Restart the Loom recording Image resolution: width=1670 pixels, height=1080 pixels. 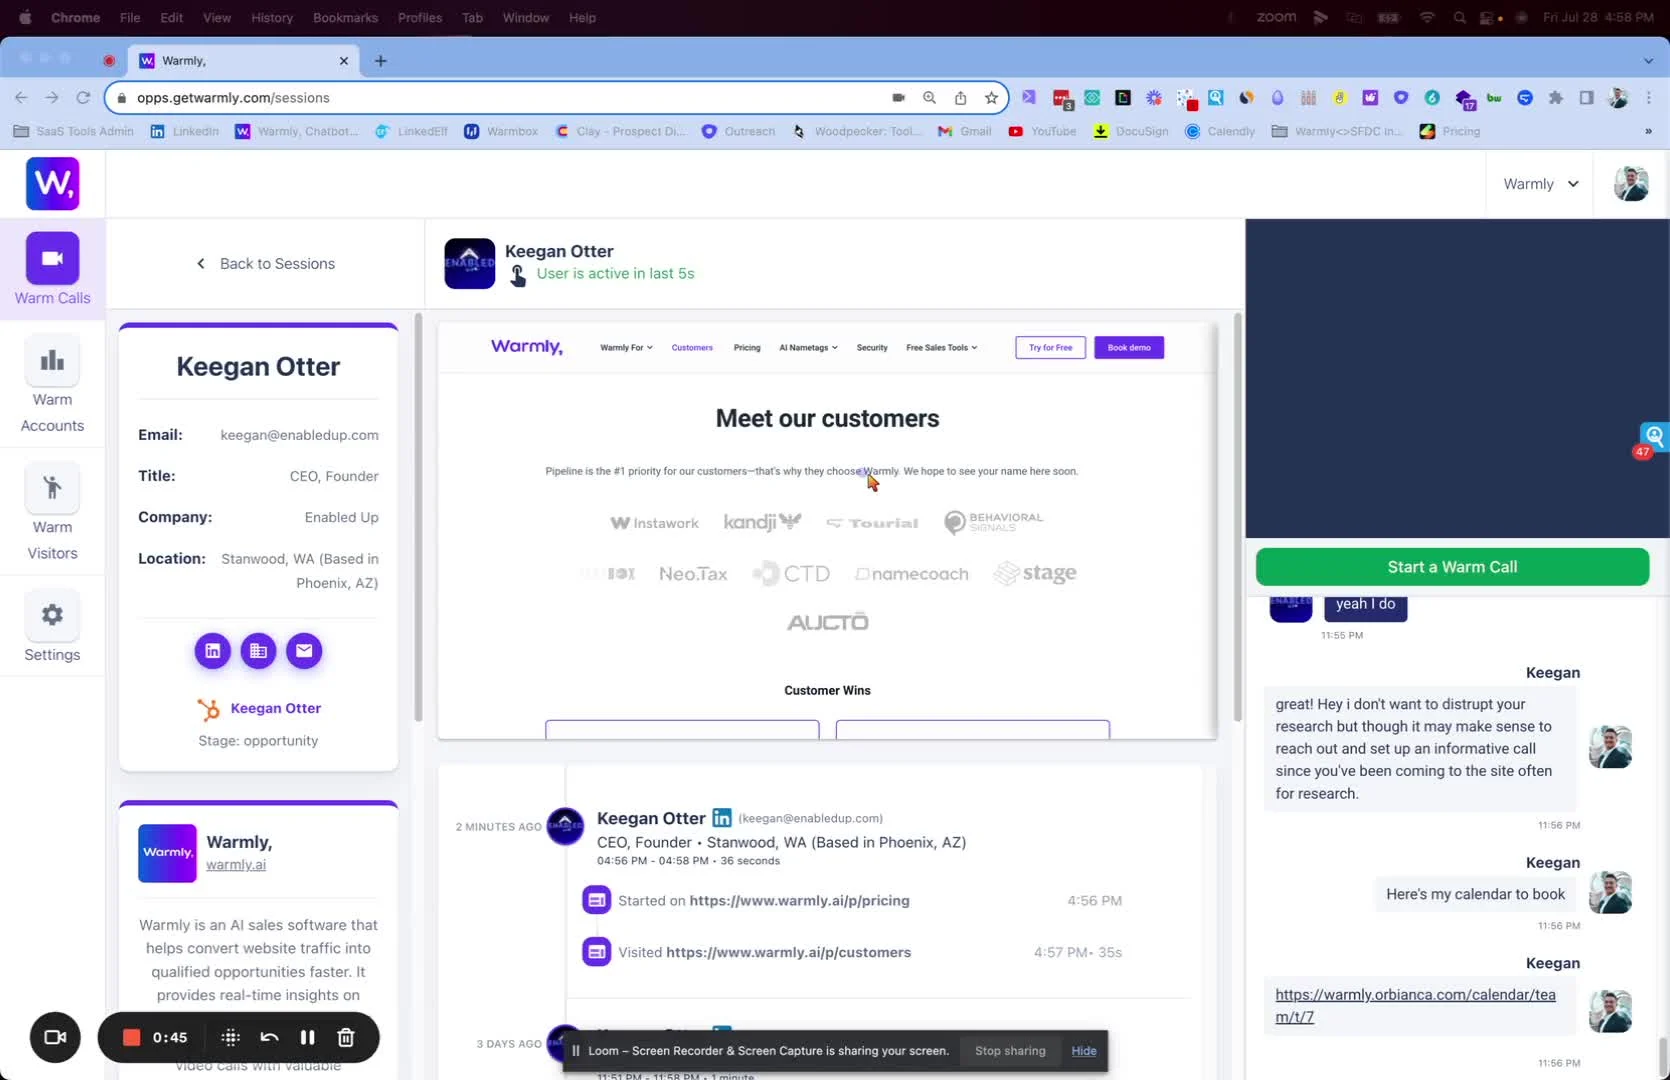click(269, 1037)
